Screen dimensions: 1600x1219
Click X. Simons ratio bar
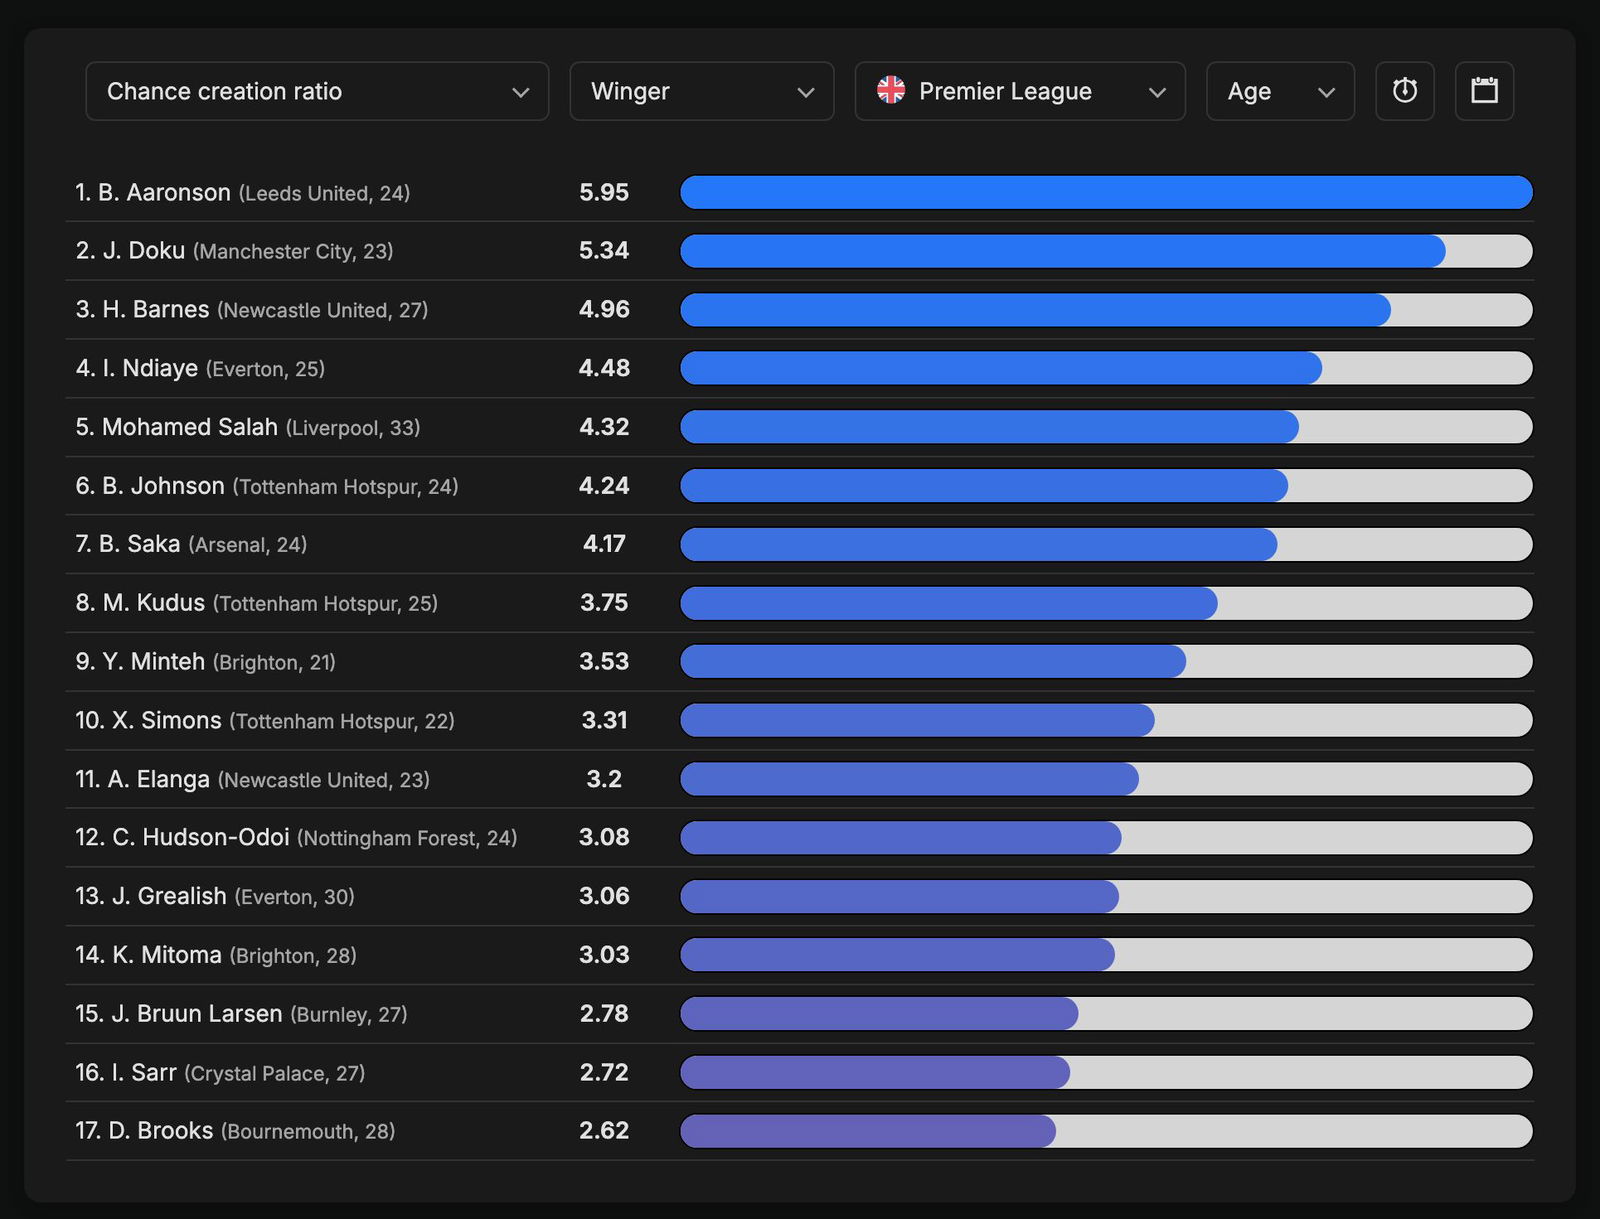[1105, 720]
